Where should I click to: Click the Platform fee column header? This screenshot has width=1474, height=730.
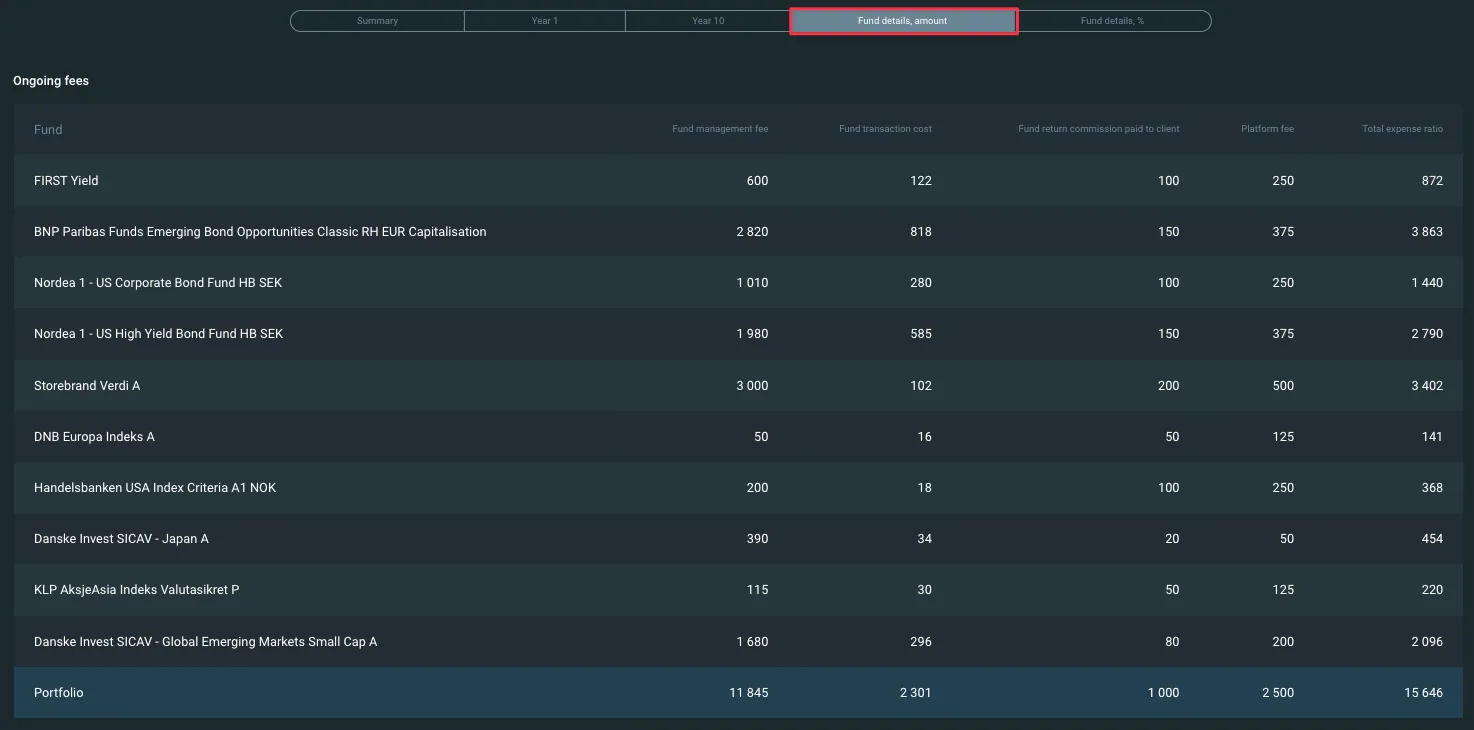(1267, 129)
